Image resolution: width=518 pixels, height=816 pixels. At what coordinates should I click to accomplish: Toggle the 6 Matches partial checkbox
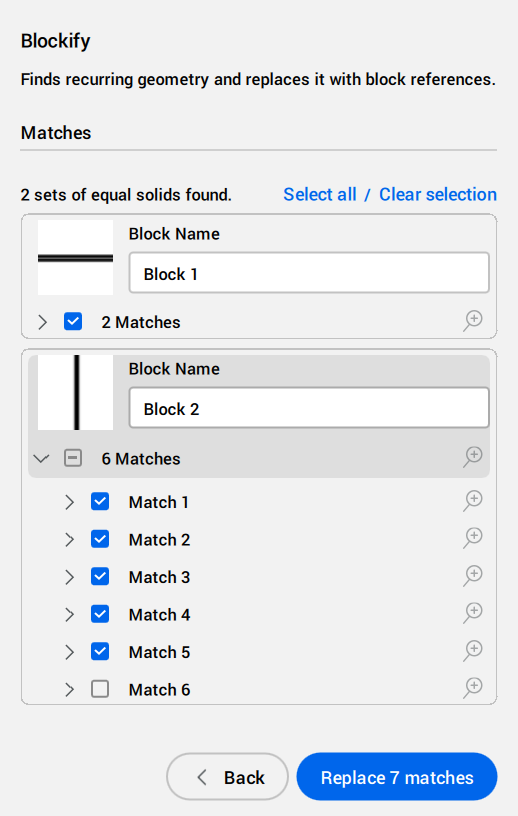pyautogui.click(x=73, y=458)
